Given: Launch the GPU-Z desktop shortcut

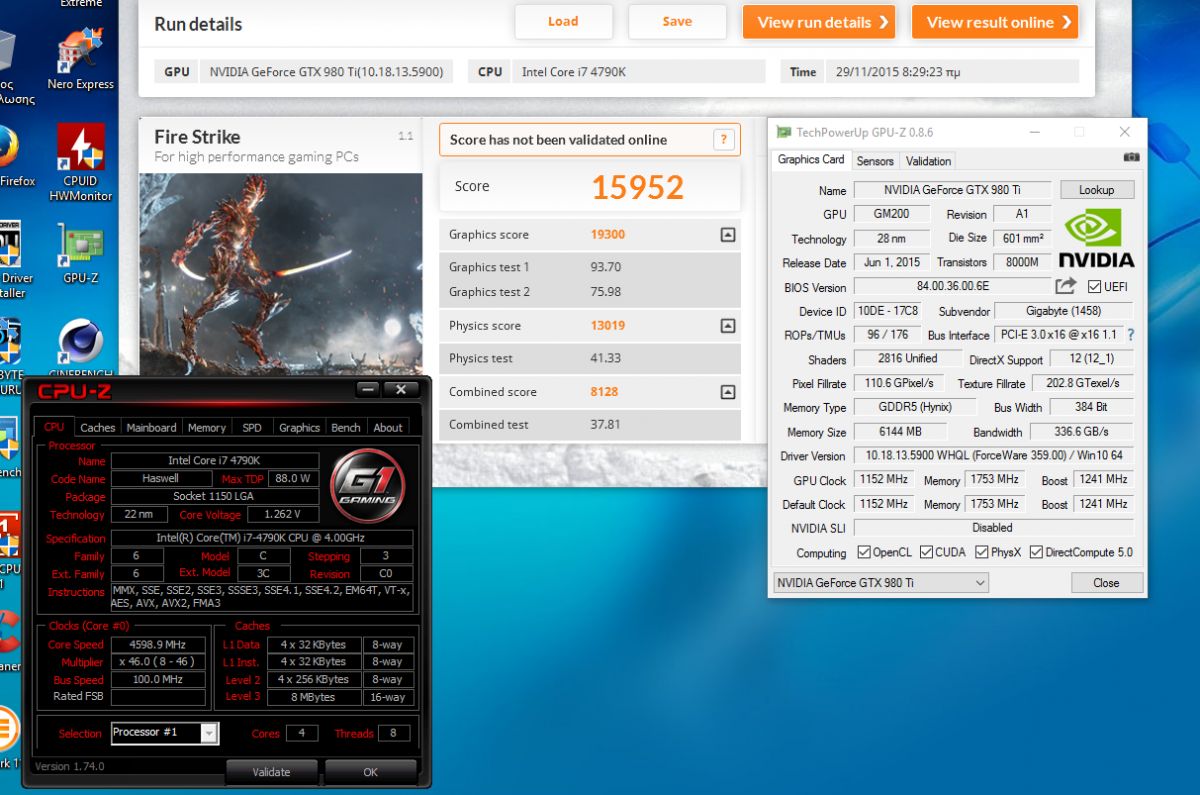Looking at the screenshot, I should click(x=80, y=254).
